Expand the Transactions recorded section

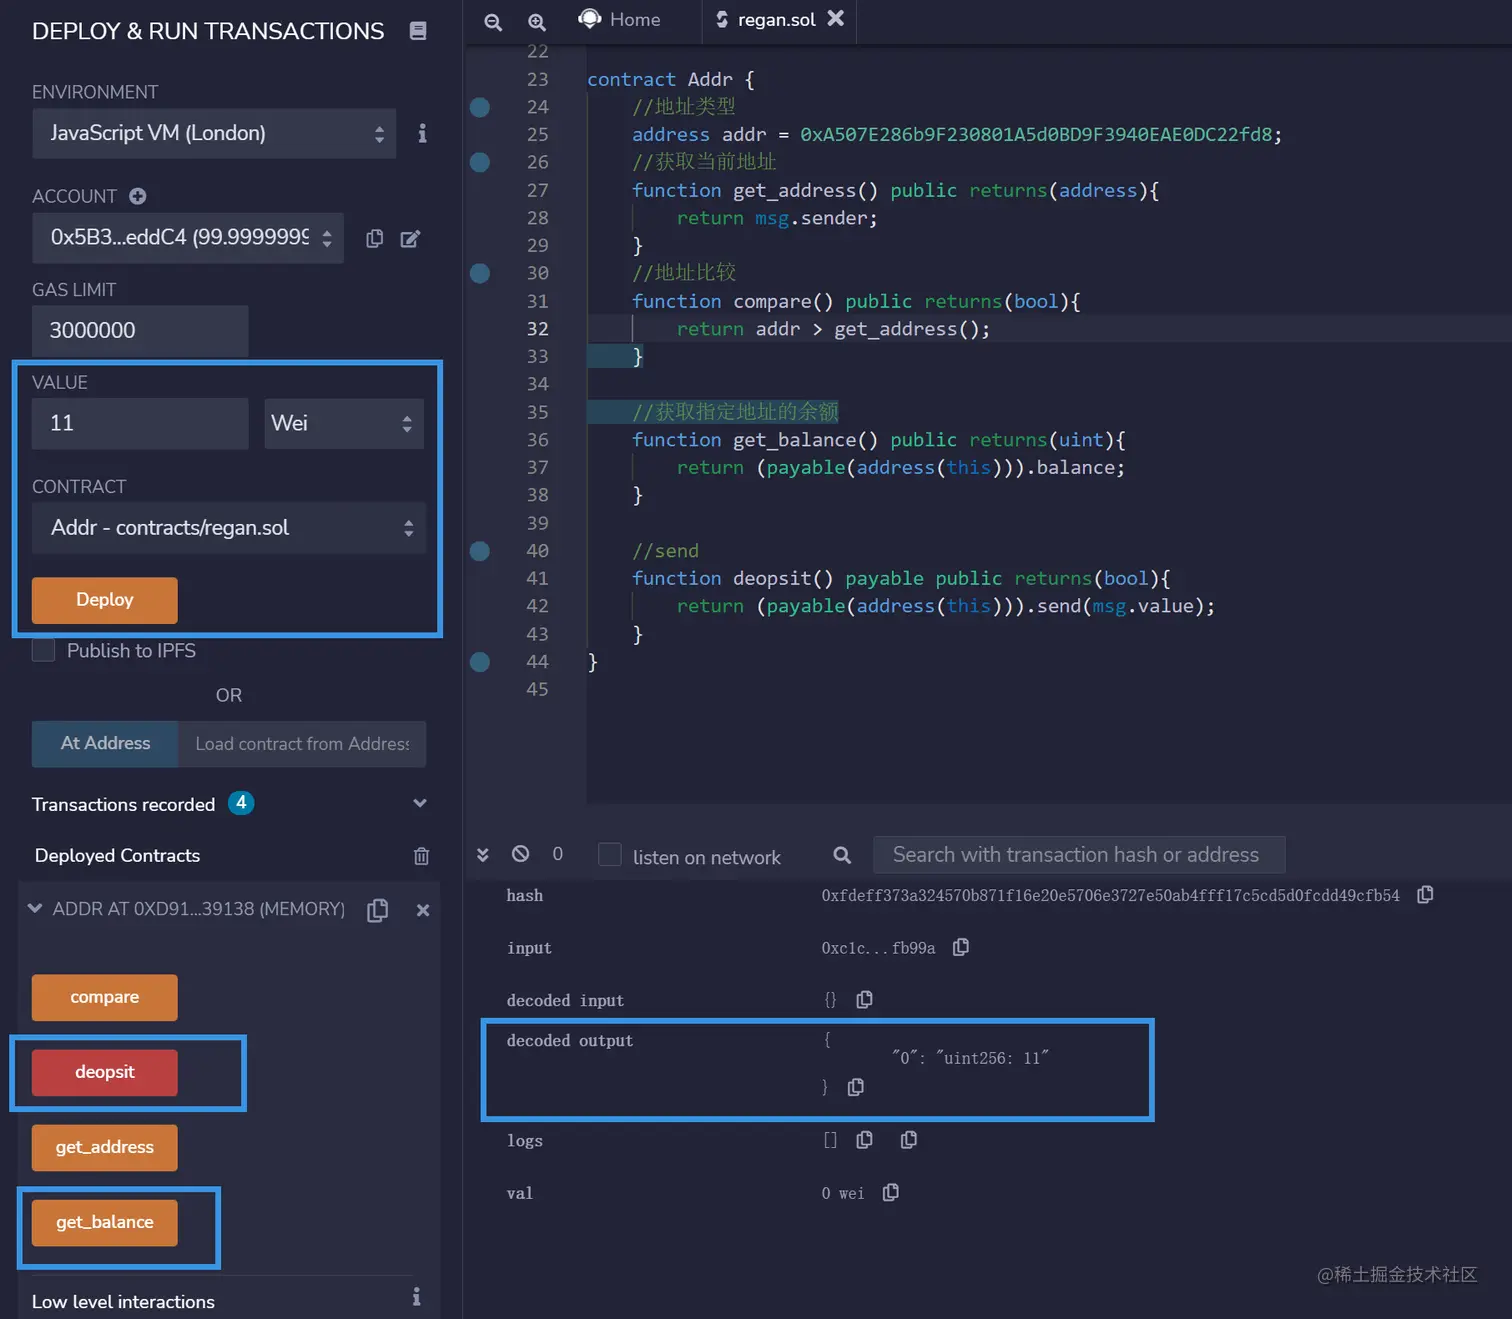click(420, 804)
